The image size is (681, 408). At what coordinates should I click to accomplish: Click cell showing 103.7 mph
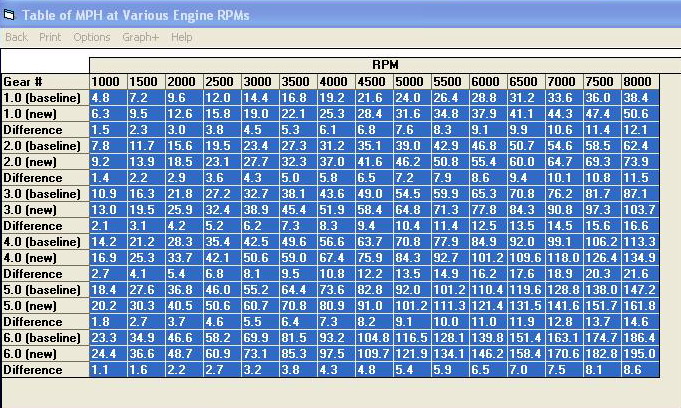click(640, 209)
